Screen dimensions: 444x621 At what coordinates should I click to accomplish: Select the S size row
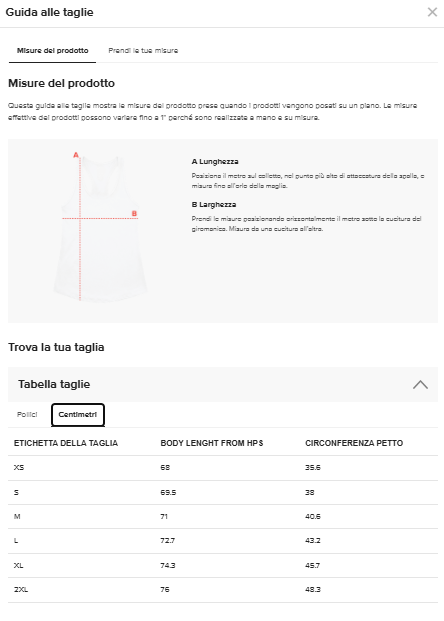point(223,492)
